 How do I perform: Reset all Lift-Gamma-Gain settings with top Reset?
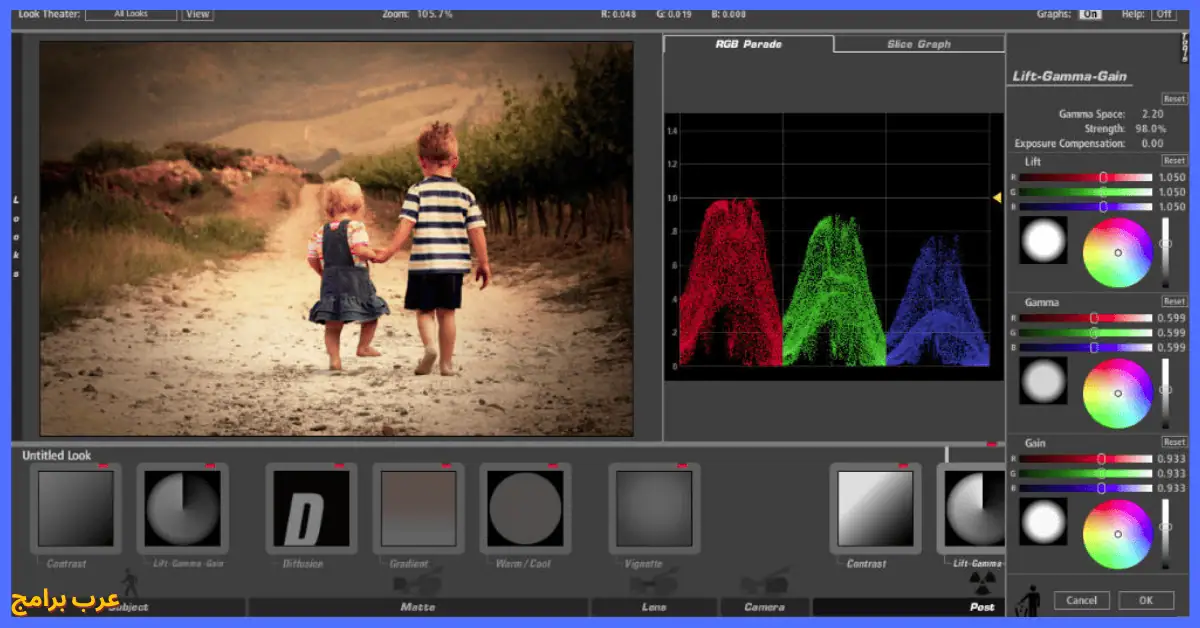coord(1174,98)
